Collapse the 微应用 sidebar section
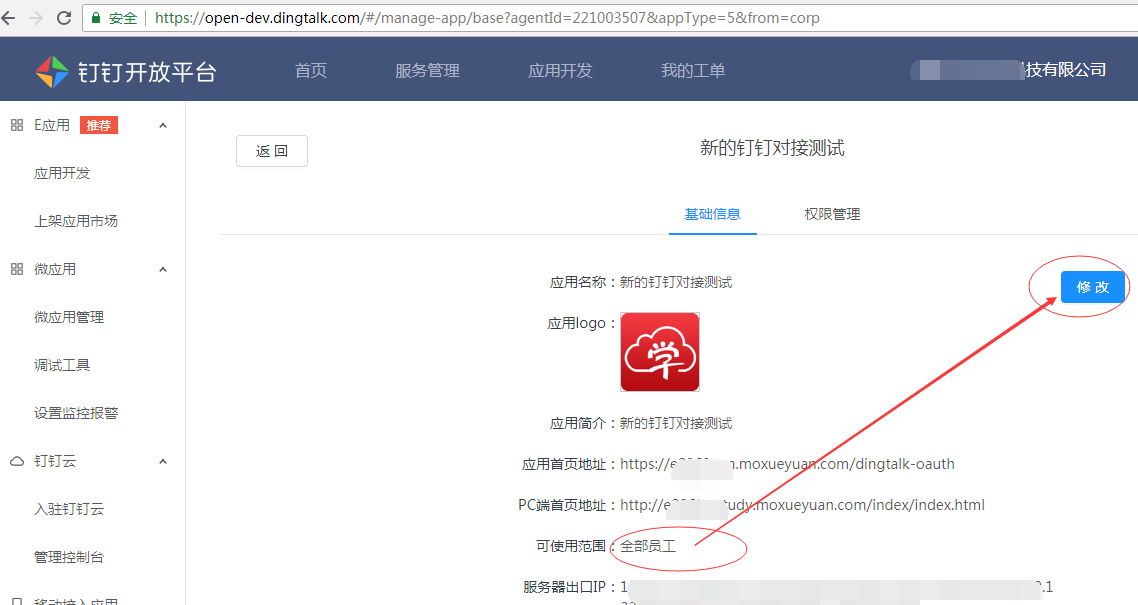Viewport: 1138px width, 605px height. pyautogui.click(x=163, y=270)
